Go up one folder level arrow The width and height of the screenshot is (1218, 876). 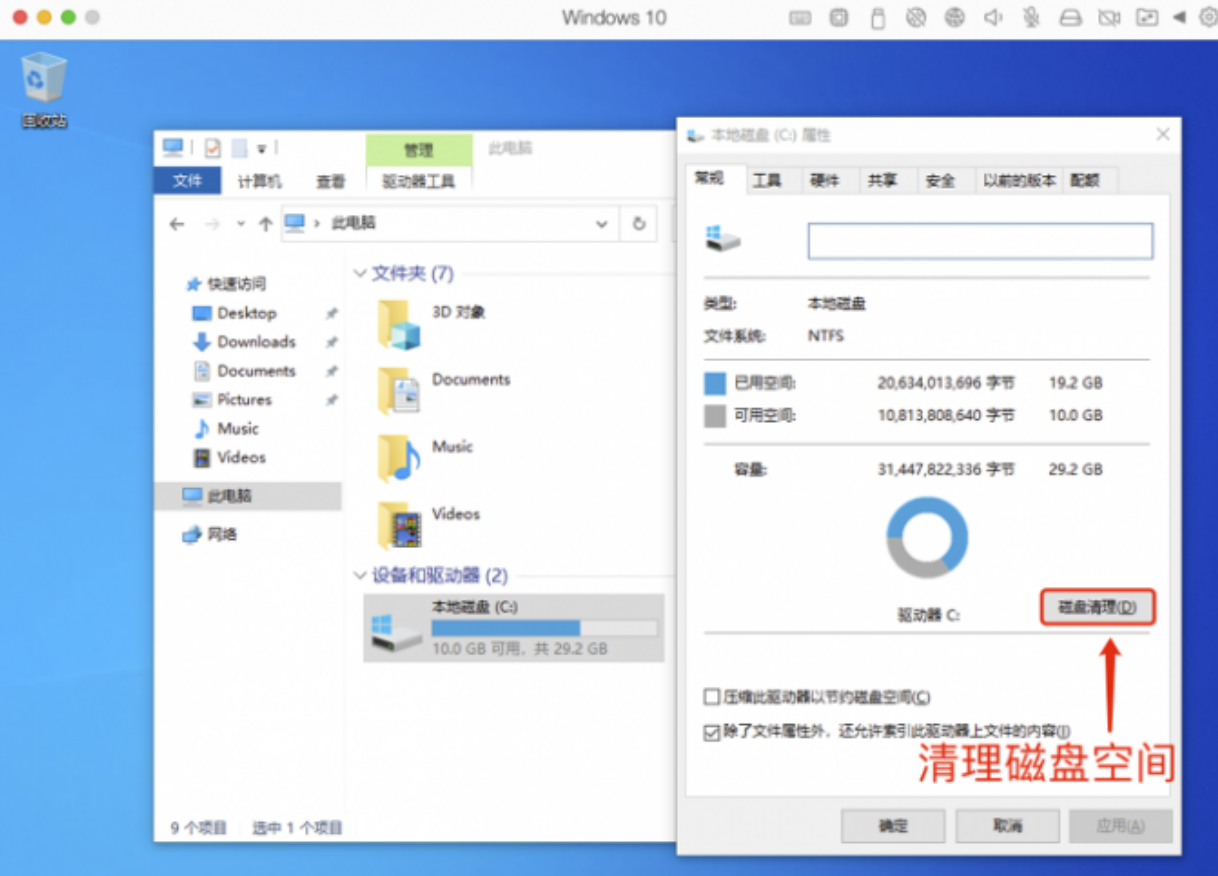coord(265,224)
